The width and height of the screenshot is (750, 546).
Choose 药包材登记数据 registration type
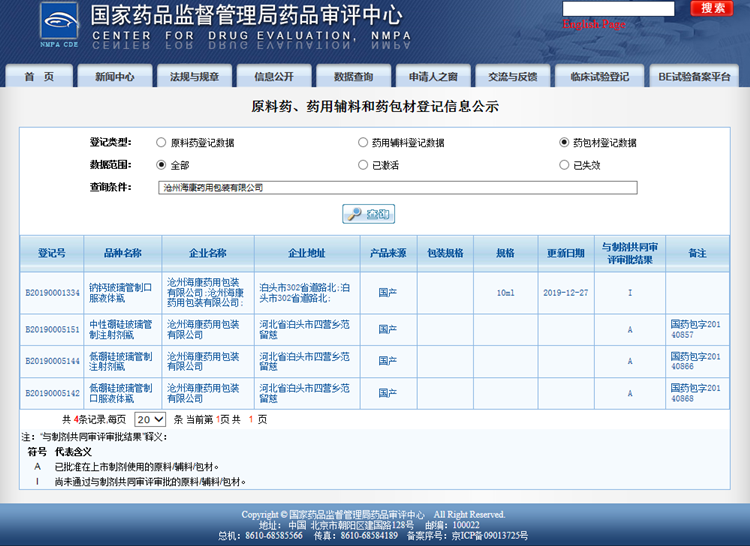564,143
